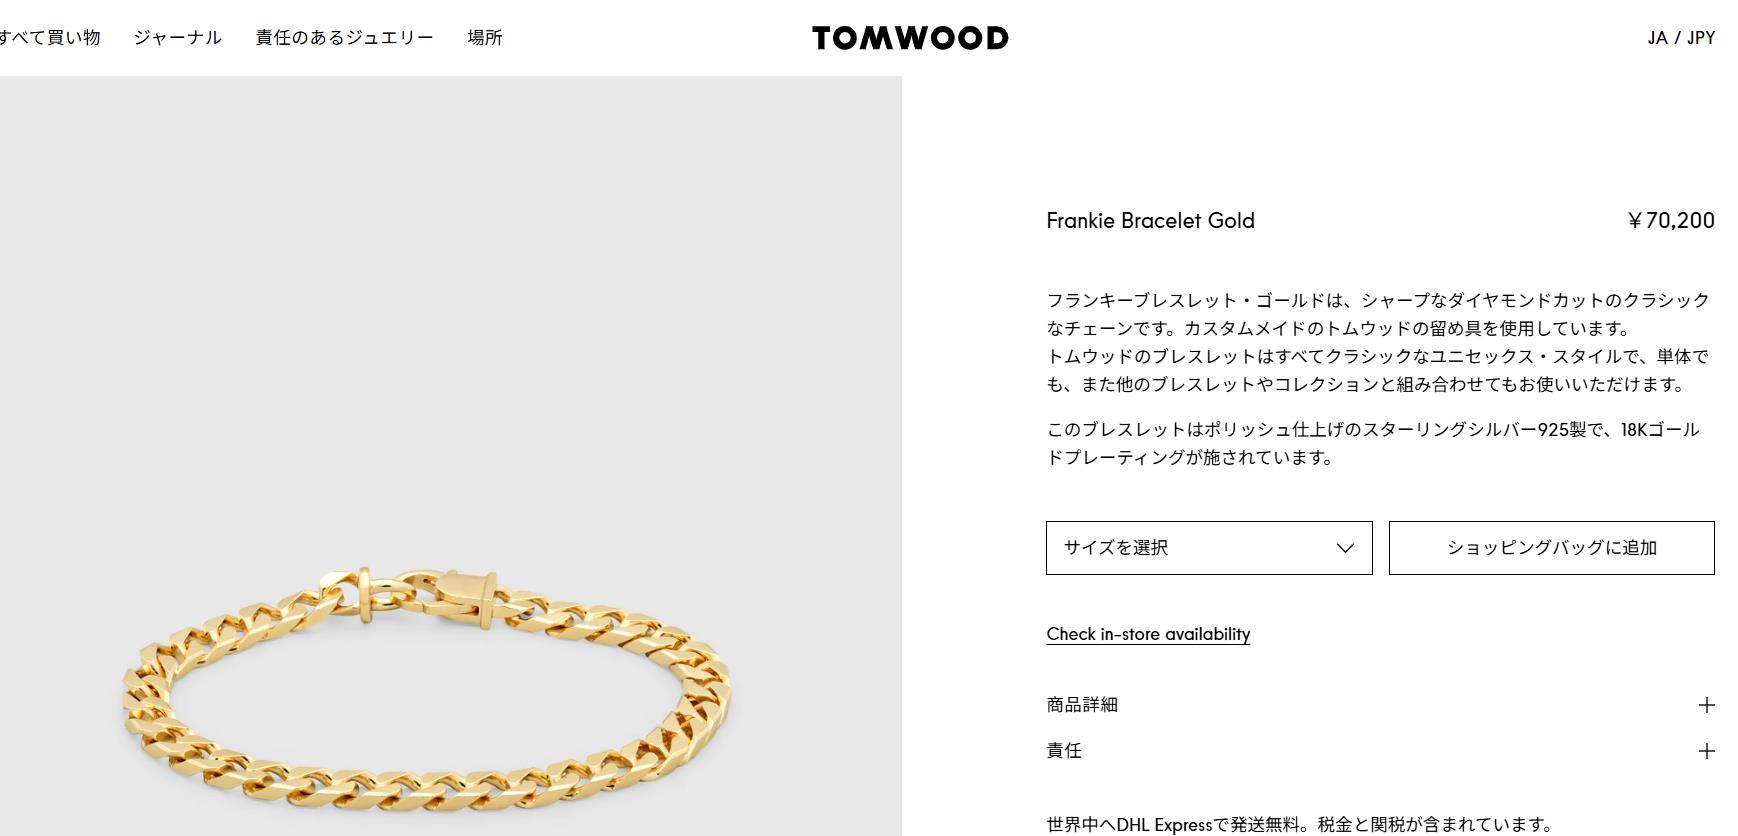The image size is (1738, 836).
Task: Open すべて買い物 menu
Action: point(50,38)
